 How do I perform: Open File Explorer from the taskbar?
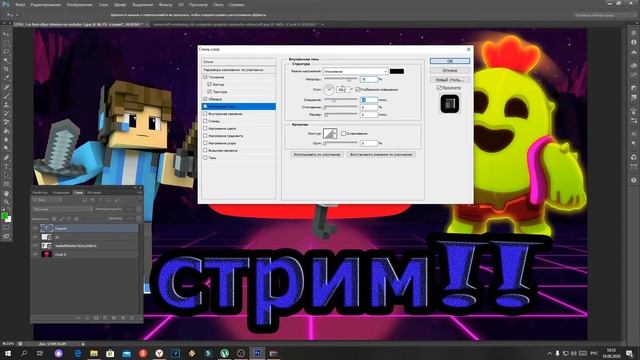(x=93, y=353)
